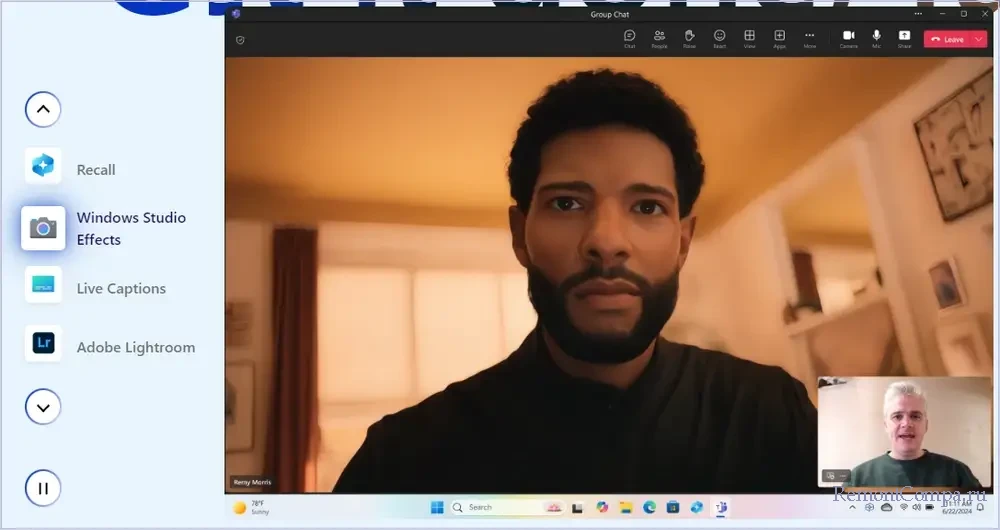Open the View layout options
1000x530 pixels.
tap(749, 38)
